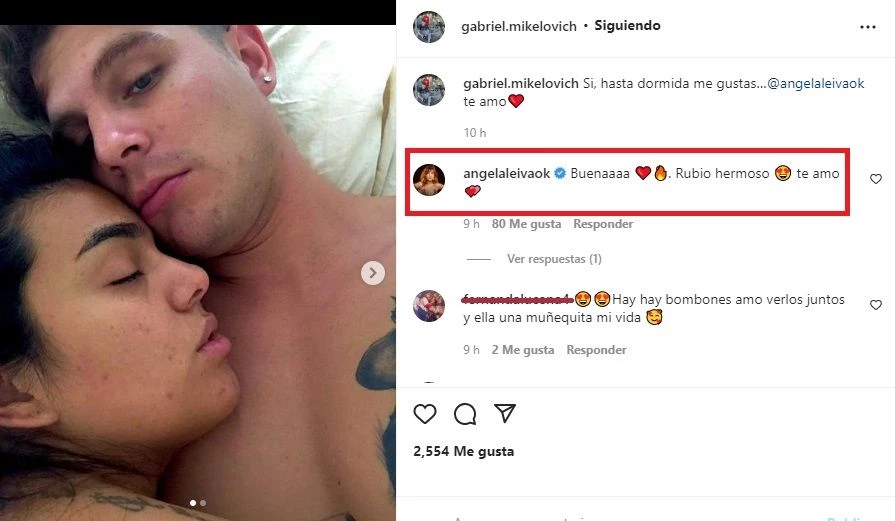Screen dimensions: 895x521
Task: Click the couple photo in the post
Action: click(197, 273)
